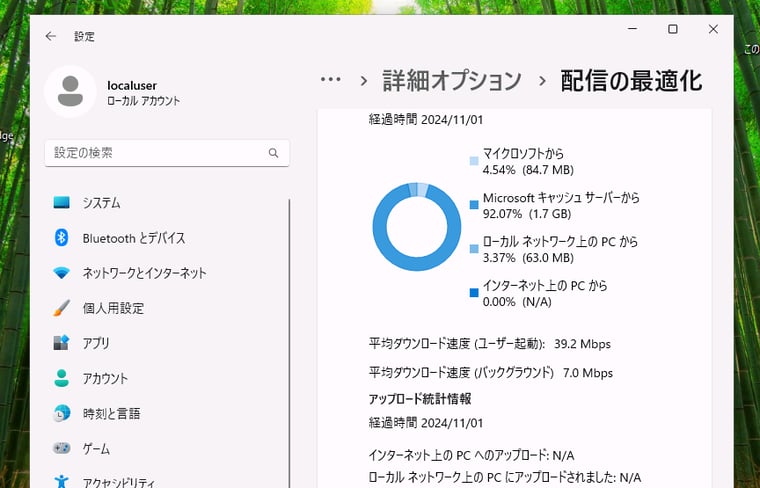Select アカウント in the sidebar
The width and height of the screenshot is (760, 488).
[x=166, y=378]
